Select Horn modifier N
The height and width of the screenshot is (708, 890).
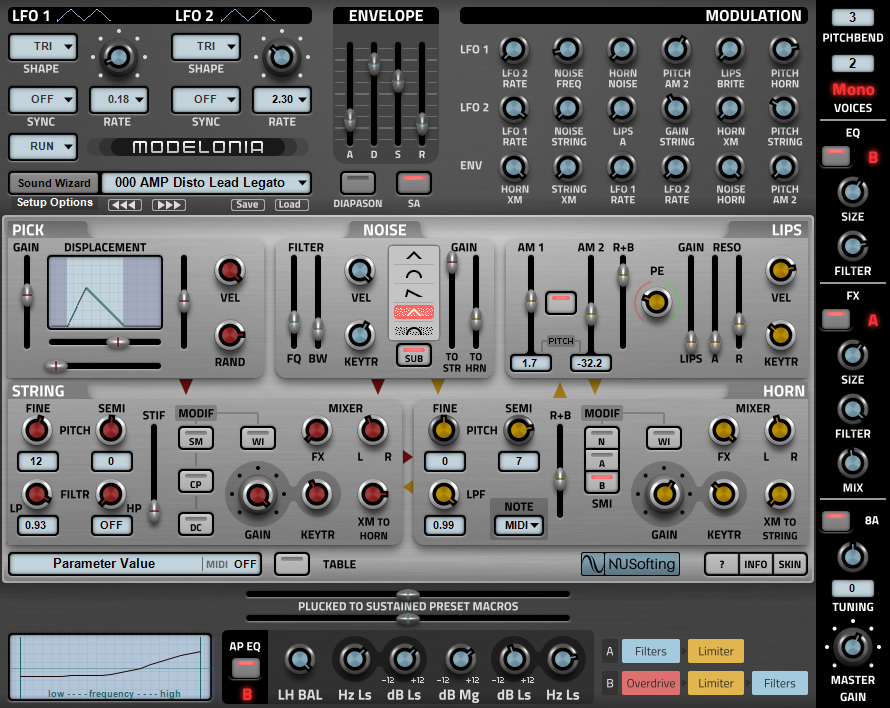click(602, 438)
